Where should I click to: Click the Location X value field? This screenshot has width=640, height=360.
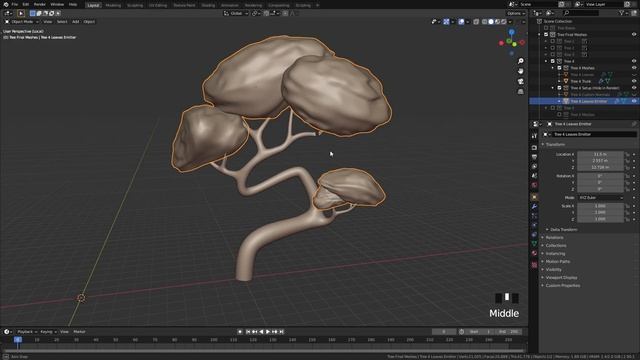(x=600, y=154)
